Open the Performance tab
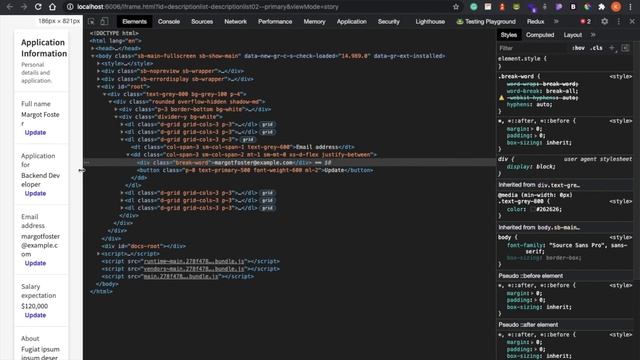Image resolution: width=640 pixels, height=360 pixels. click(x=275, y=21)
